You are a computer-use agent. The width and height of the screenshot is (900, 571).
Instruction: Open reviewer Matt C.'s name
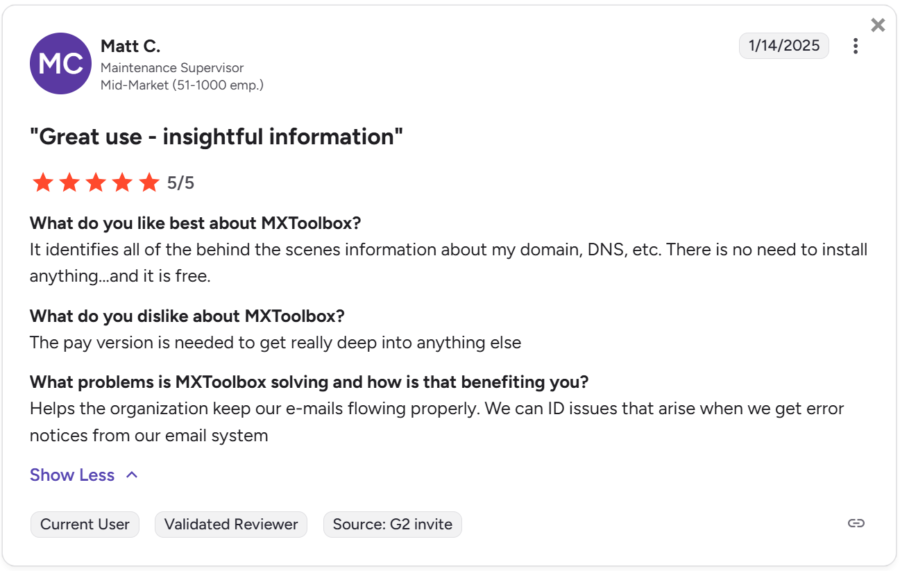pyautogui.click(x=130, y=46)
